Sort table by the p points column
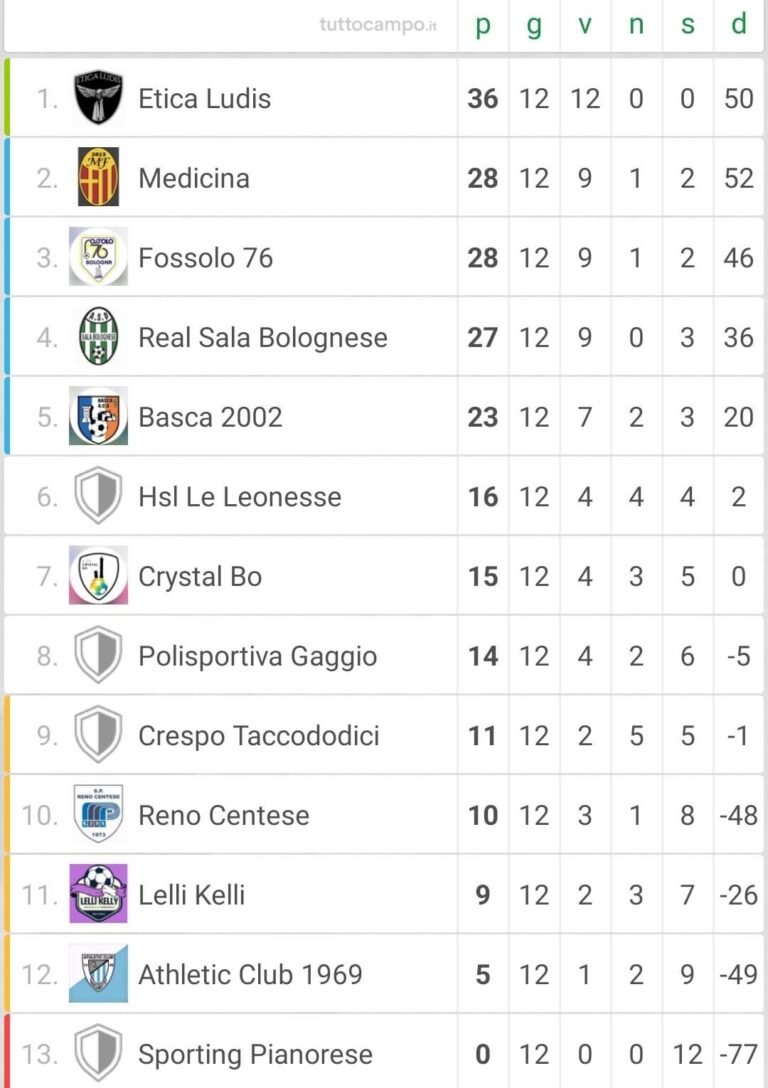The height and width of the screenshot is (1088, 768). (x=483, y=26)
